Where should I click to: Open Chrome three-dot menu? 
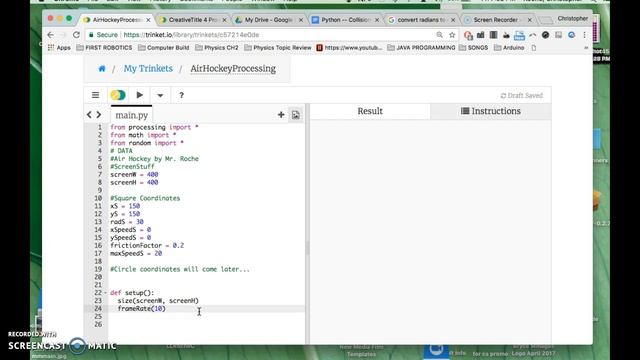tap(584, 35)
